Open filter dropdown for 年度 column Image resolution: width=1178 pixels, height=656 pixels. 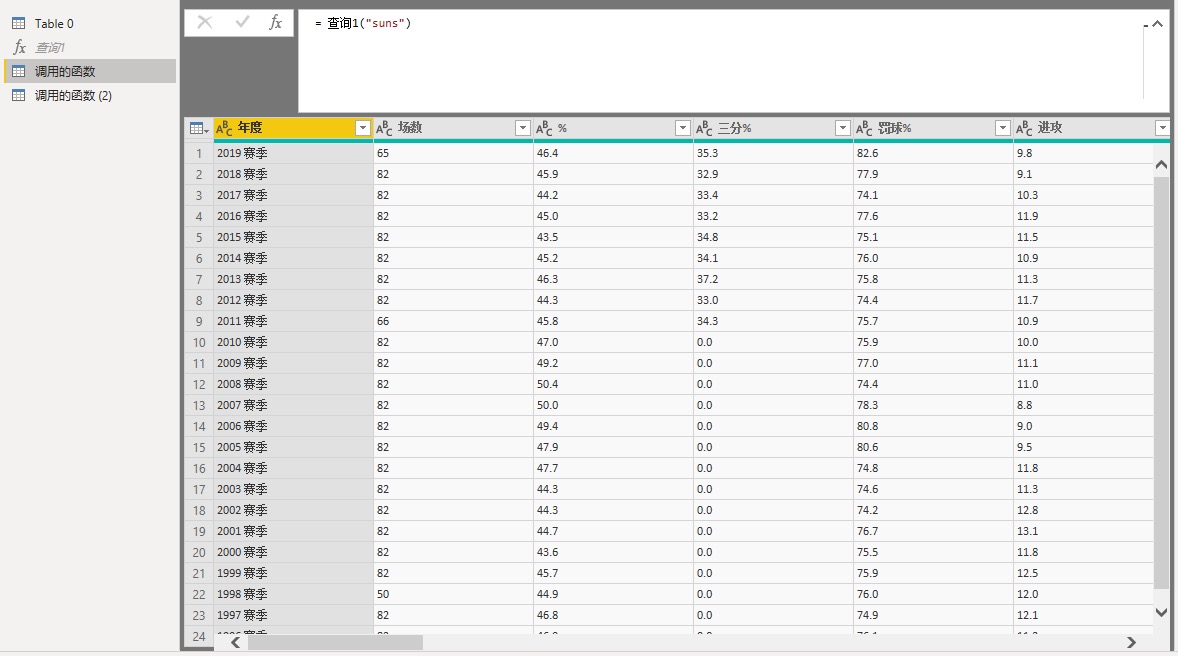(363, 128)
